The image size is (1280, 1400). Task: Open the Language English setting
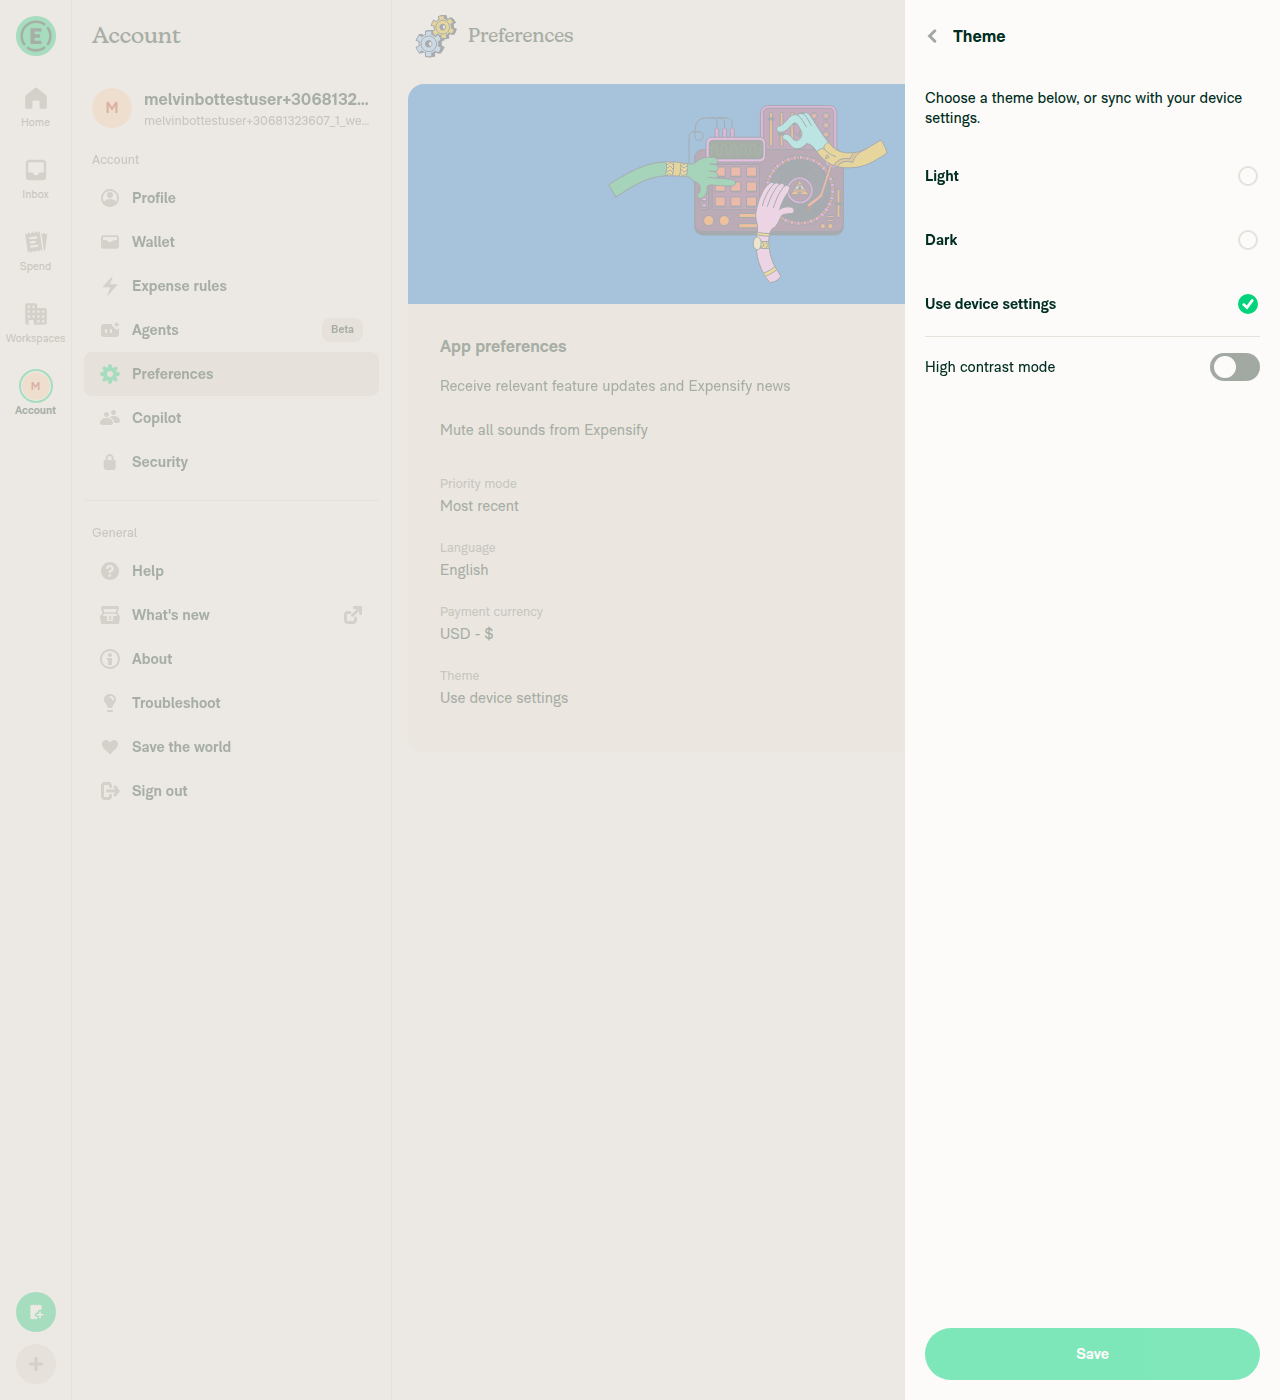656,560
